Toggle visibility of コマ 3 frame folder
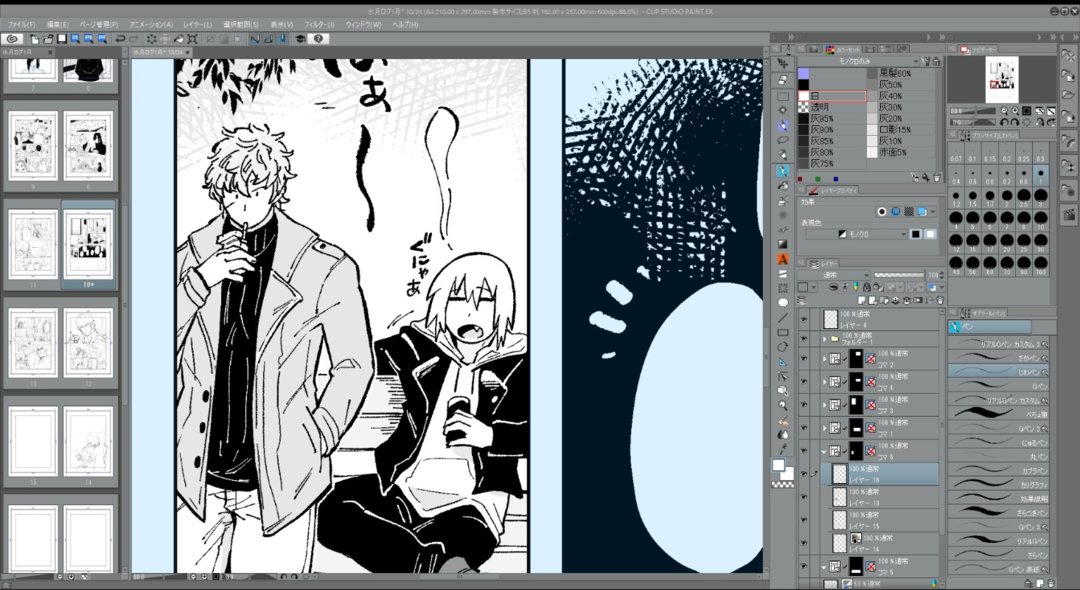The image size is (1080, 590). pos(803,405)
